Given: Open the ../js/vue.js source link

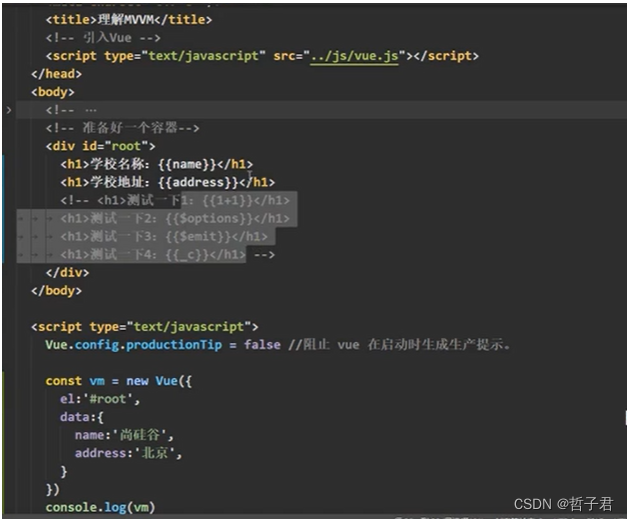Looking at the screenshot, I should [x=354, y=56].
